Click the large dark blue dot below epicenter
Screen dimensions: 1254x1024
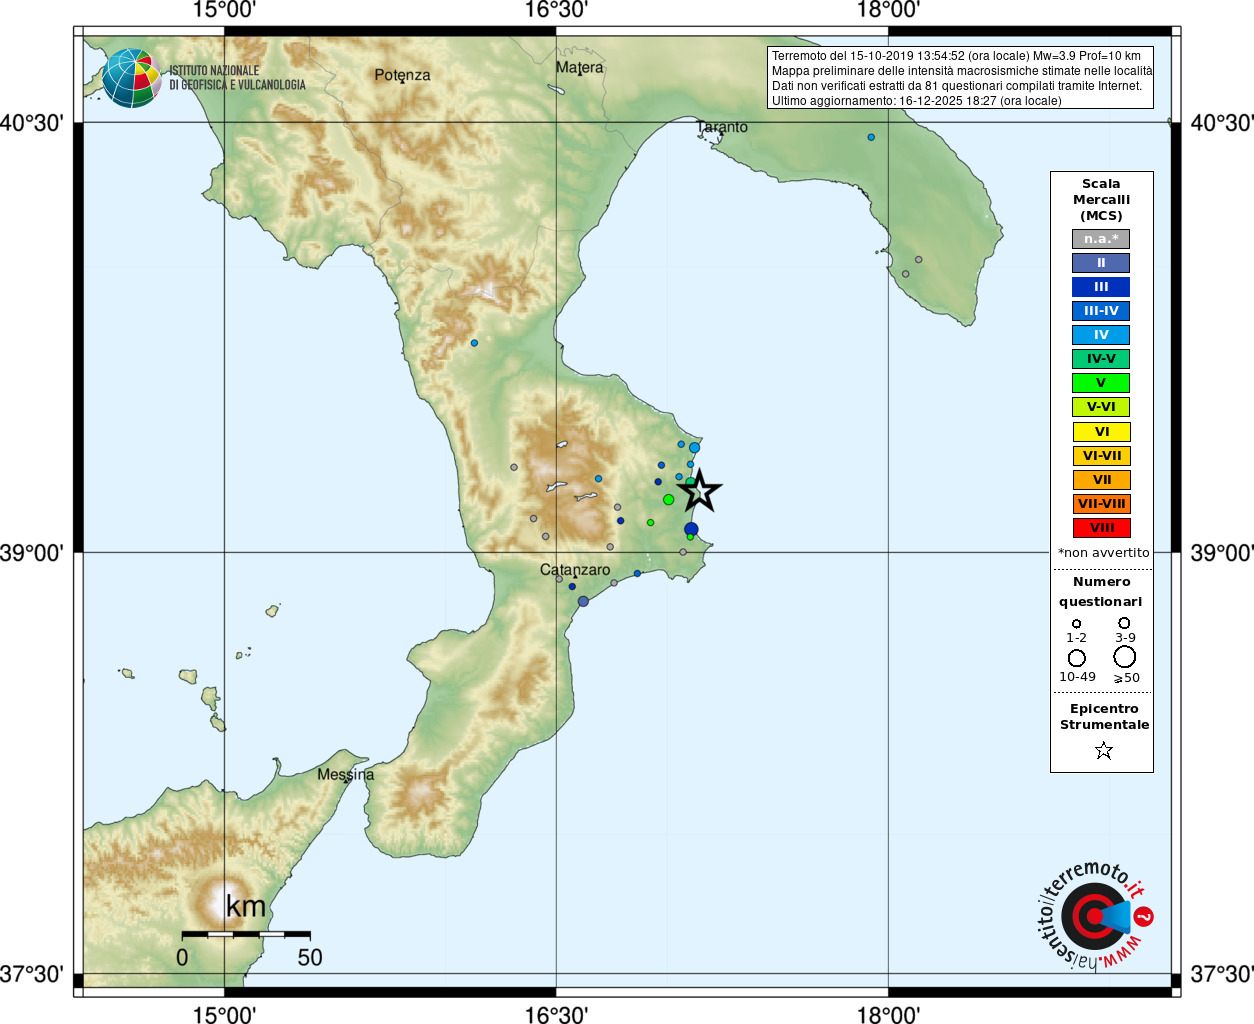click(x=691, y=529)
